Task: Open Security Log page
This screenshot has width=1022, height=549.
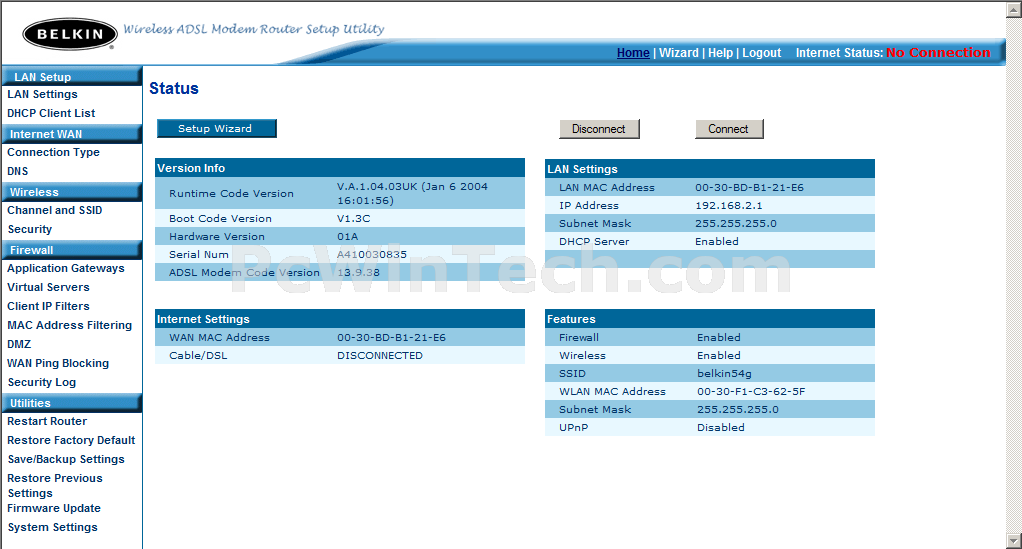Action: click(42, 382)
